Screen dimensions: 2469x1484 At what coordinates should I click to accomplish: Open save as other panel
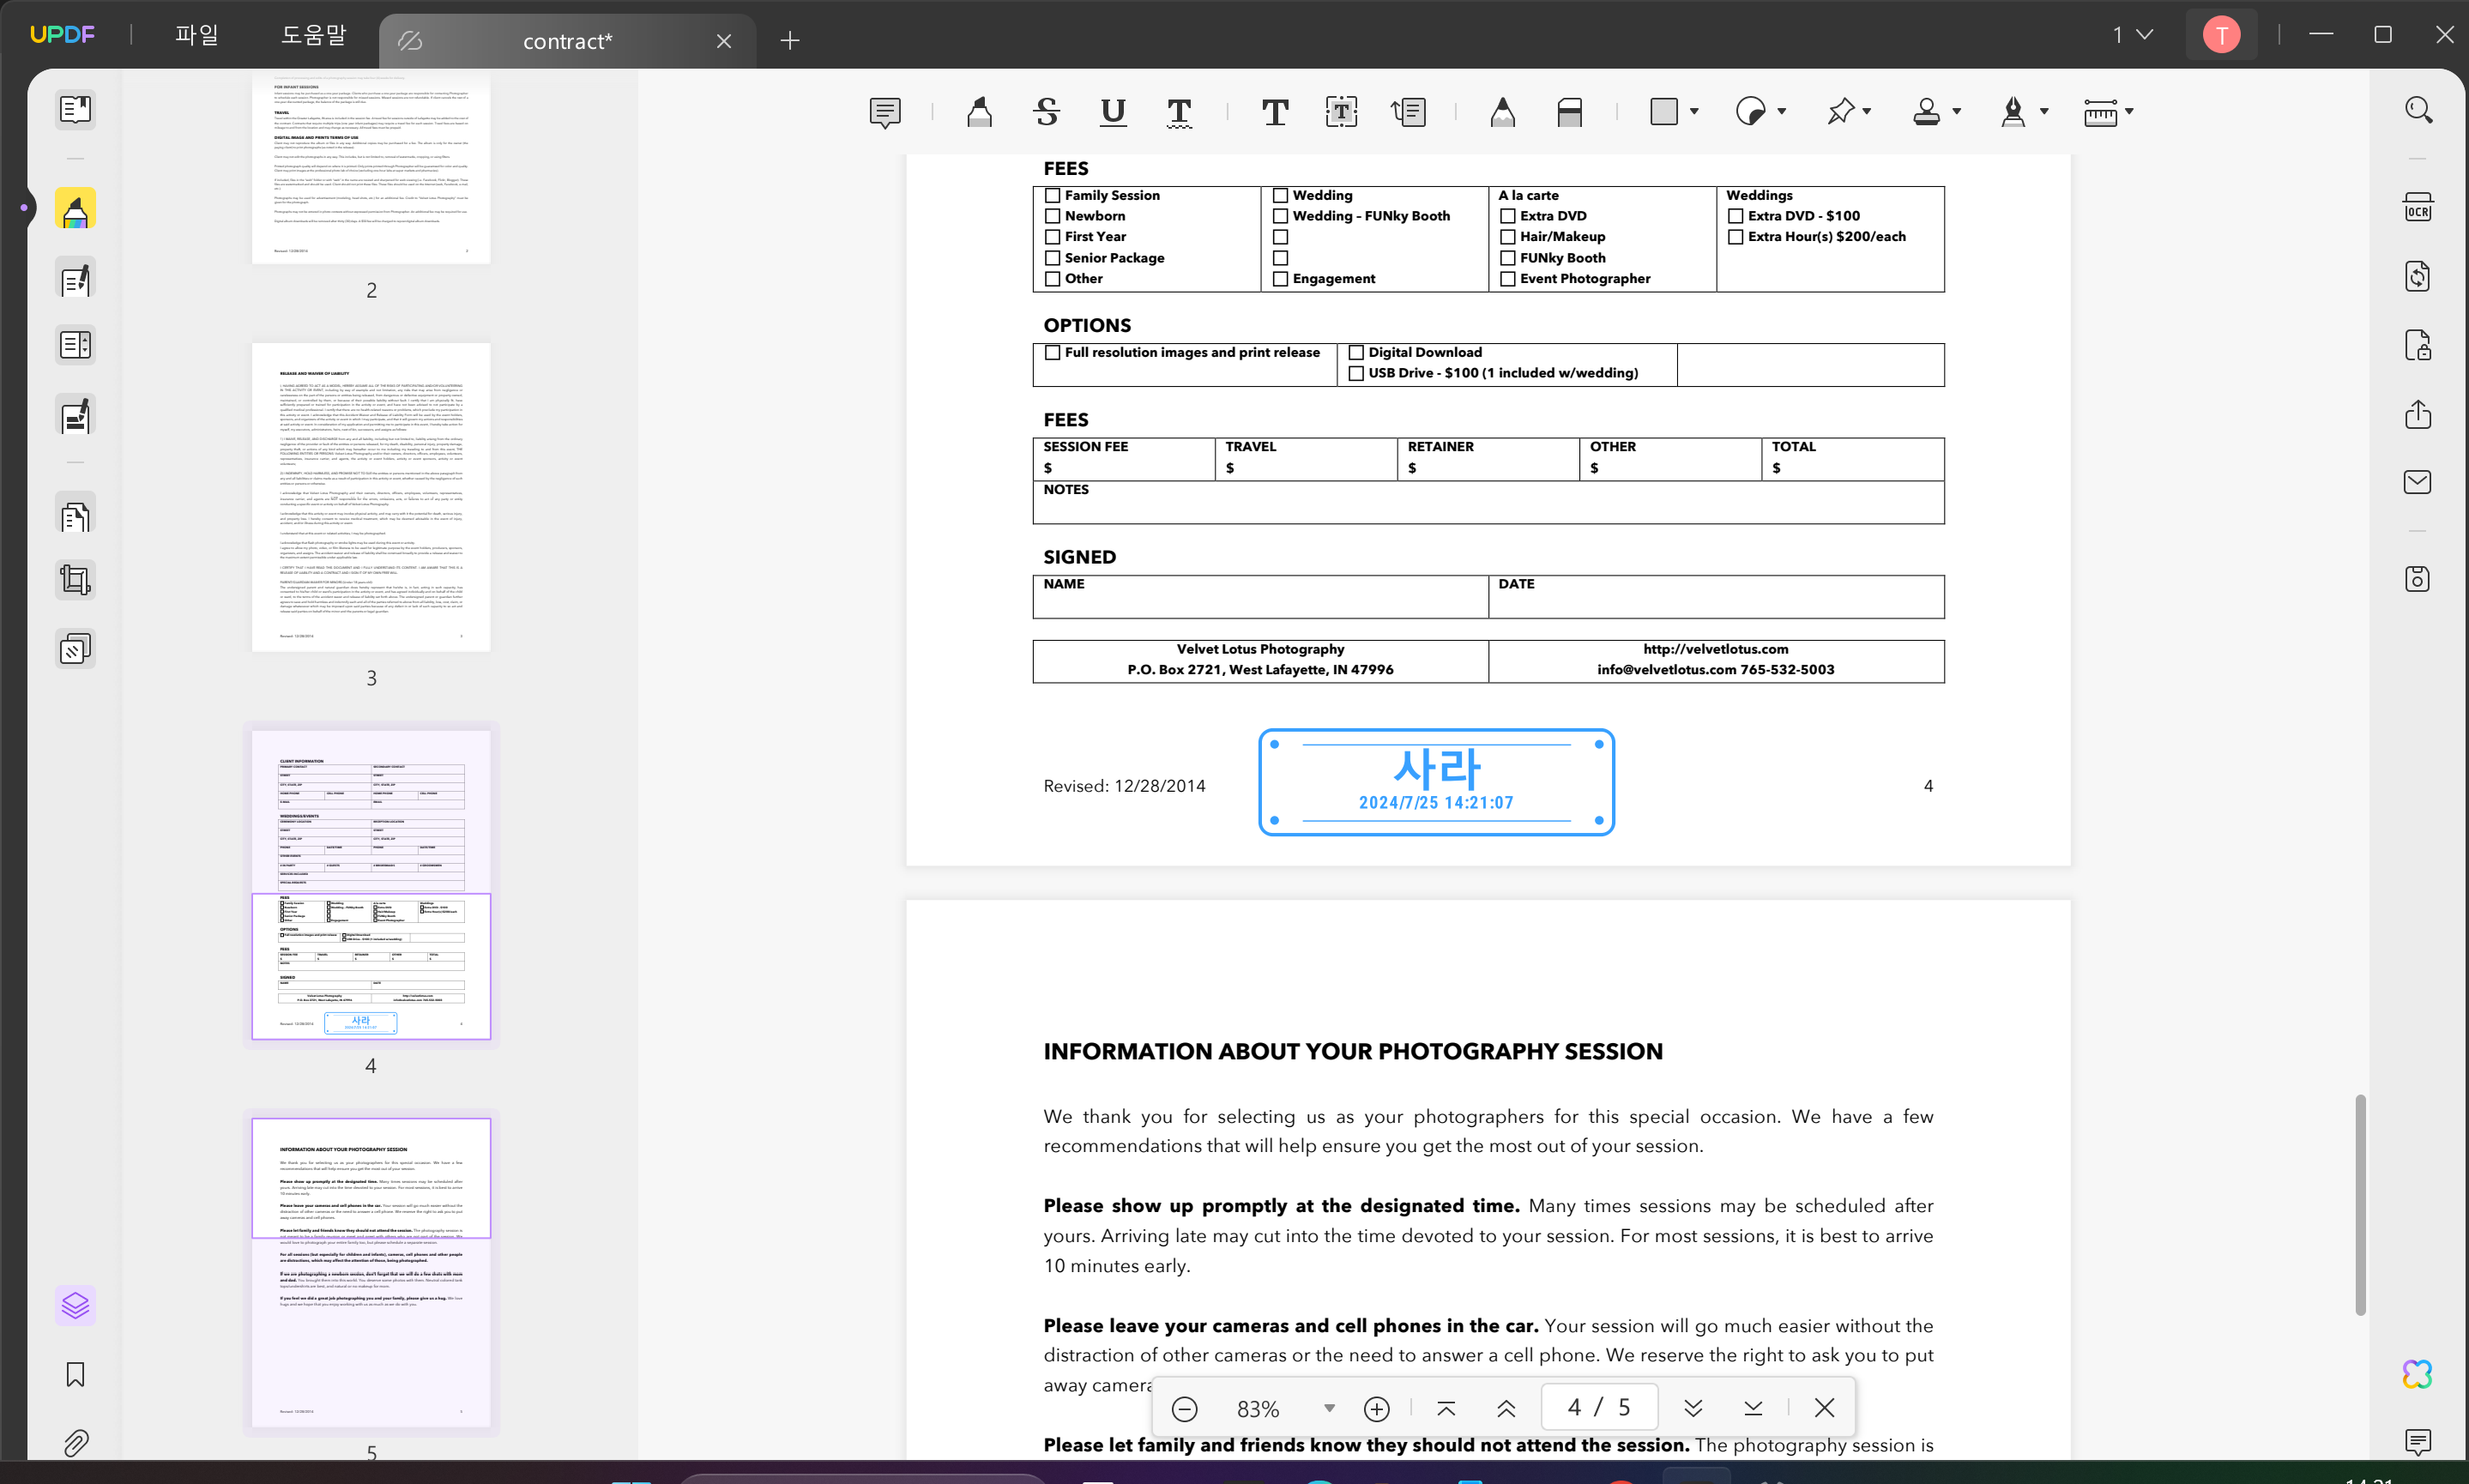point(2417,579)
